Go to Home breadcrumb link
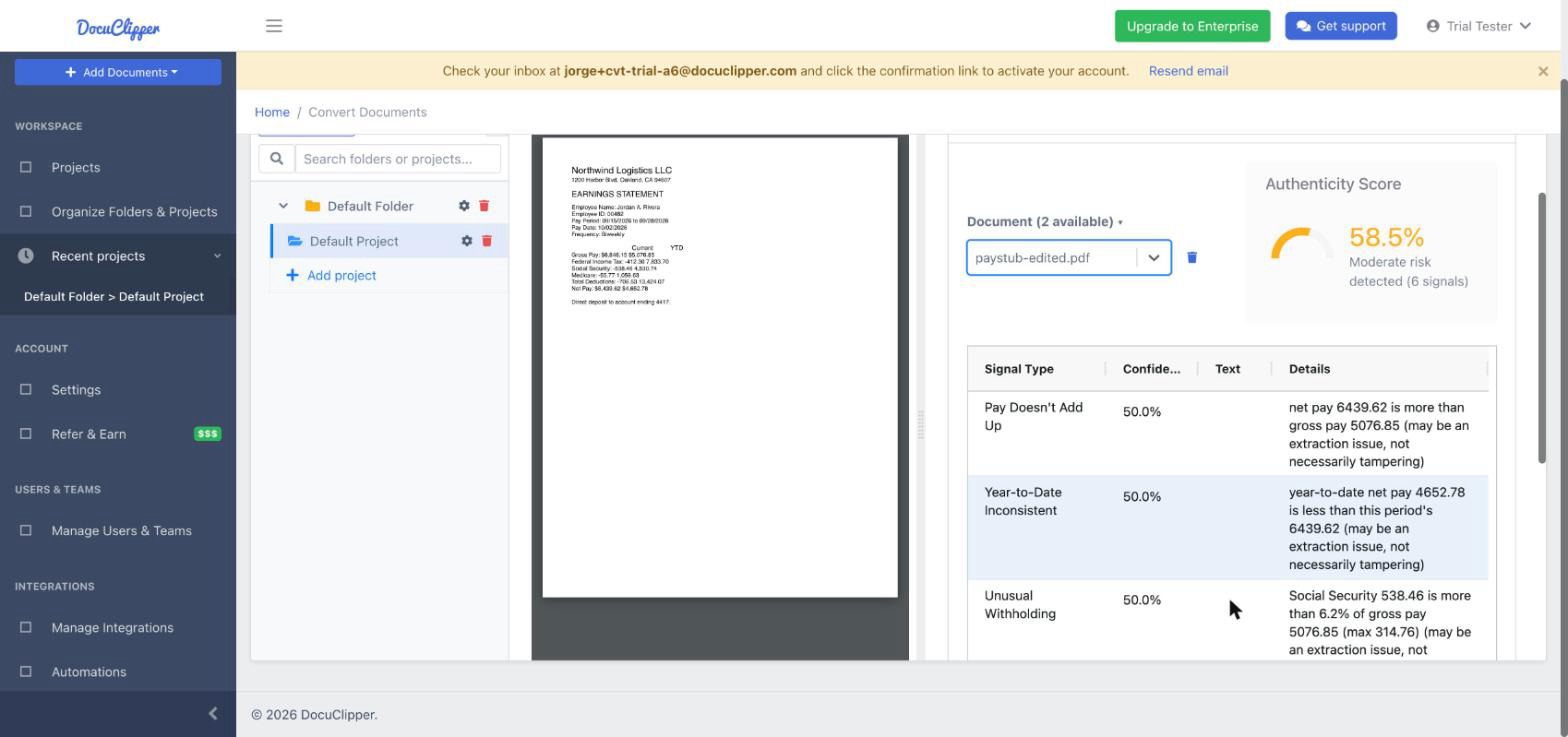Screen dimensions: 1568x737 pyautogui.click(x=272, y=112)
